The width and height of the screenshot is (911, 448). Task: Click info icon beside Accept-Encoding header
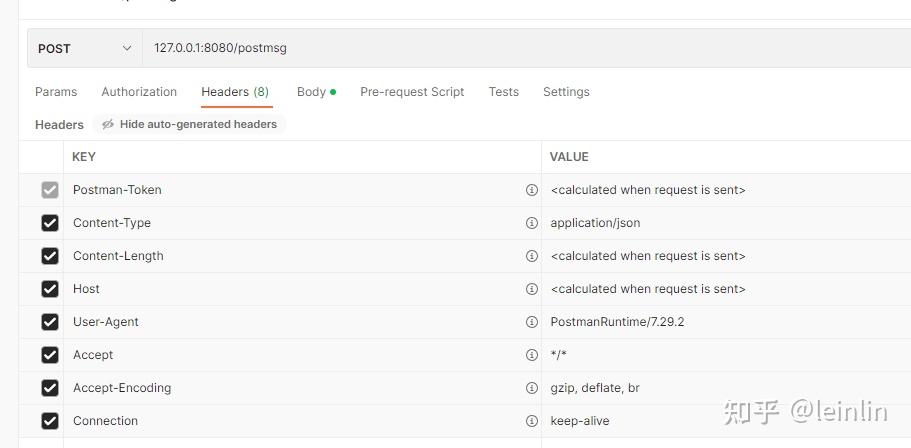click(532, 388)
